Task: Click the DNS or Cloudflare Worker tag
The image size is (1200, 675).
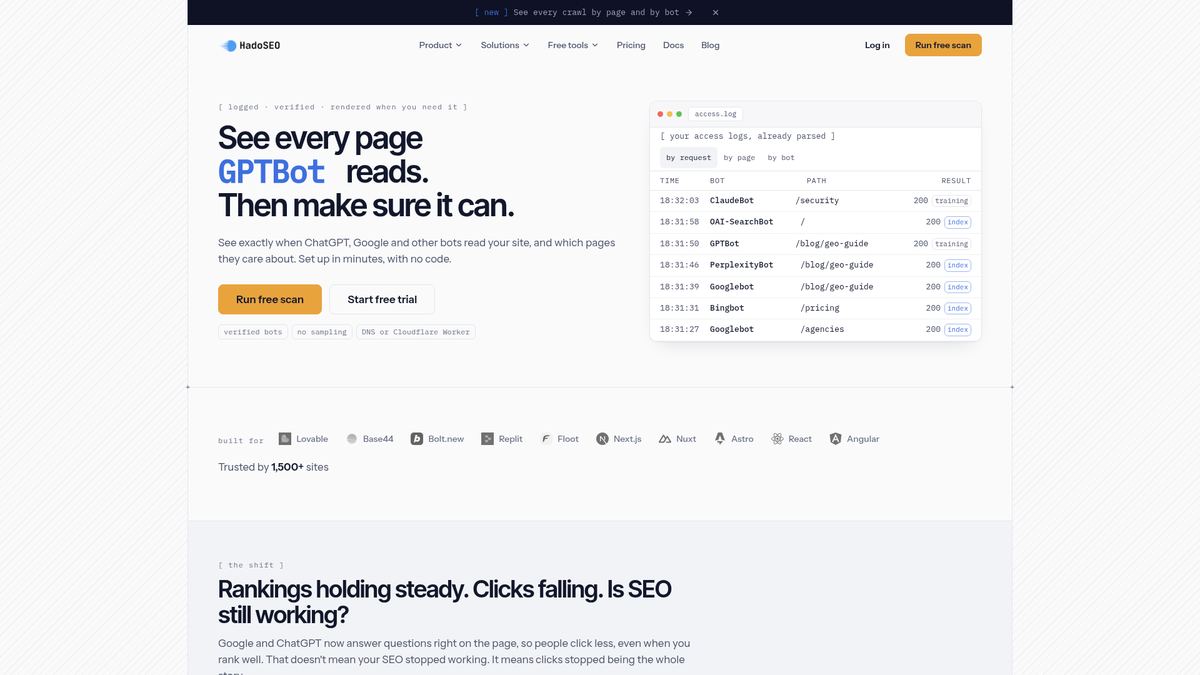Action: [x=416, y=332]
